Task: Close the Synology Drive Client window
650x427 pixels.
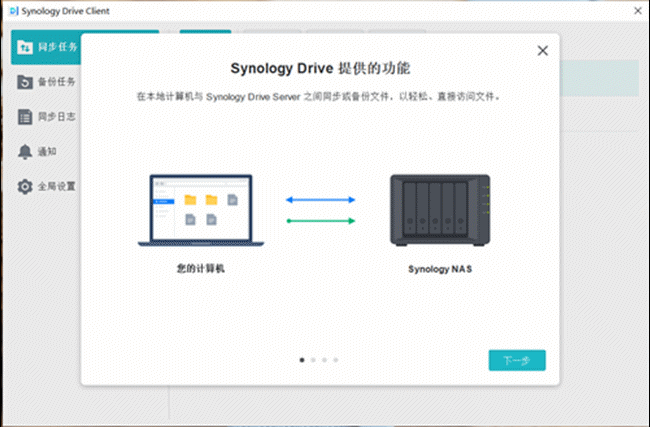Action: [638, 11]
